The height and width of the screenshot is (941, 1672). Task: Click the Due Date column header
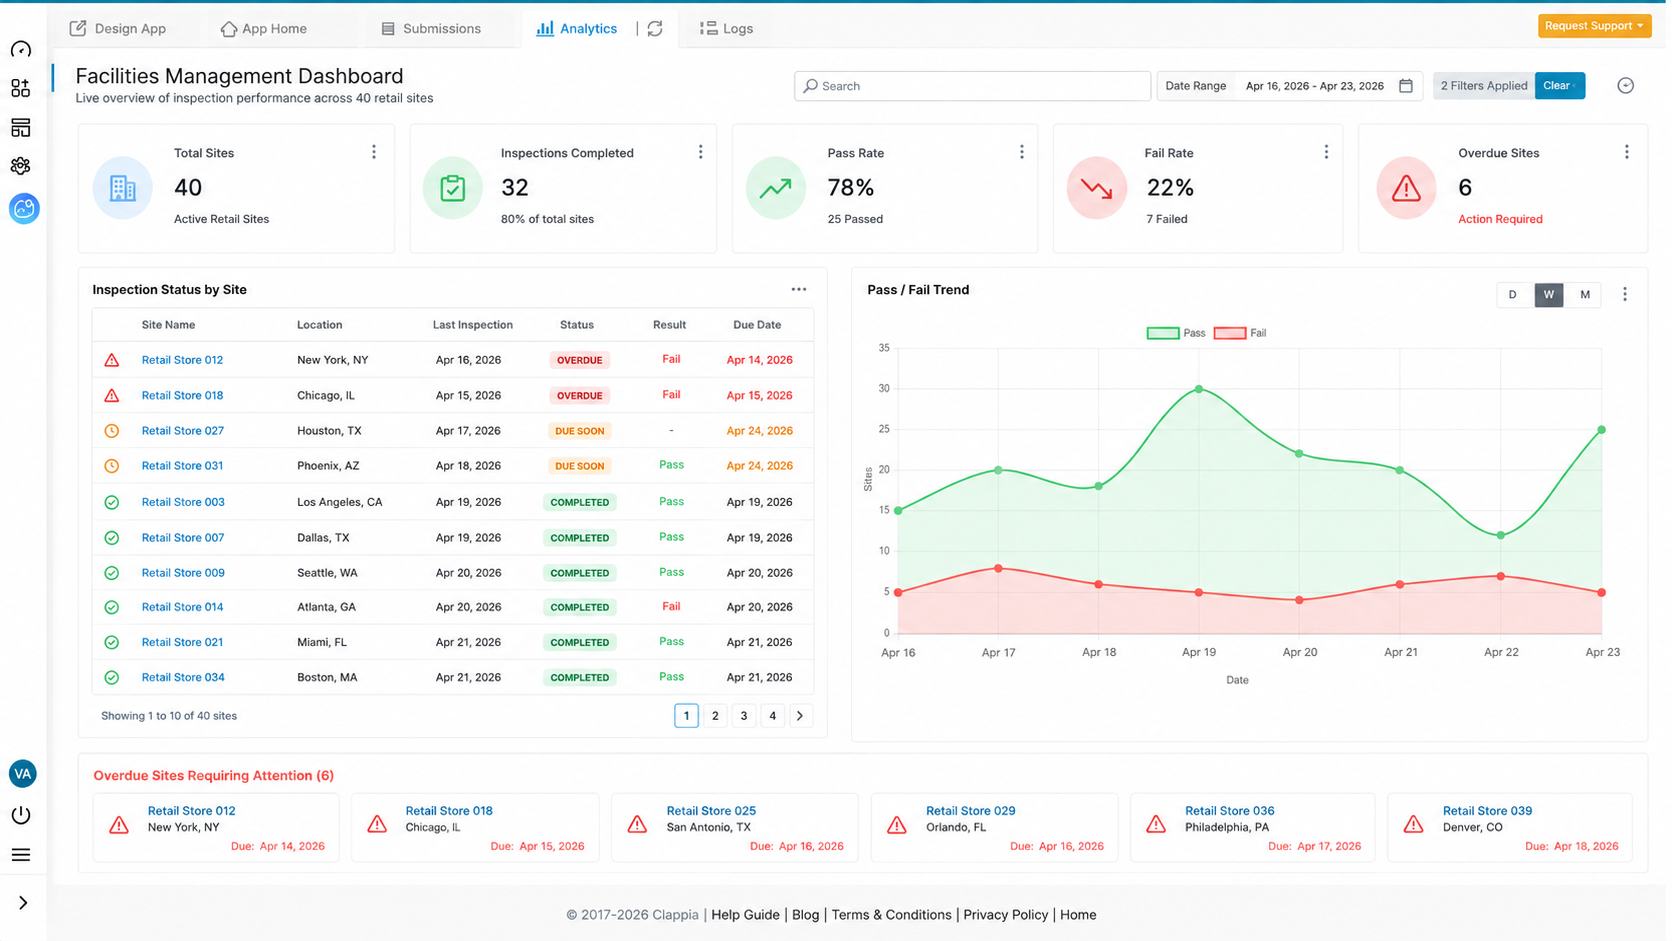757,325
